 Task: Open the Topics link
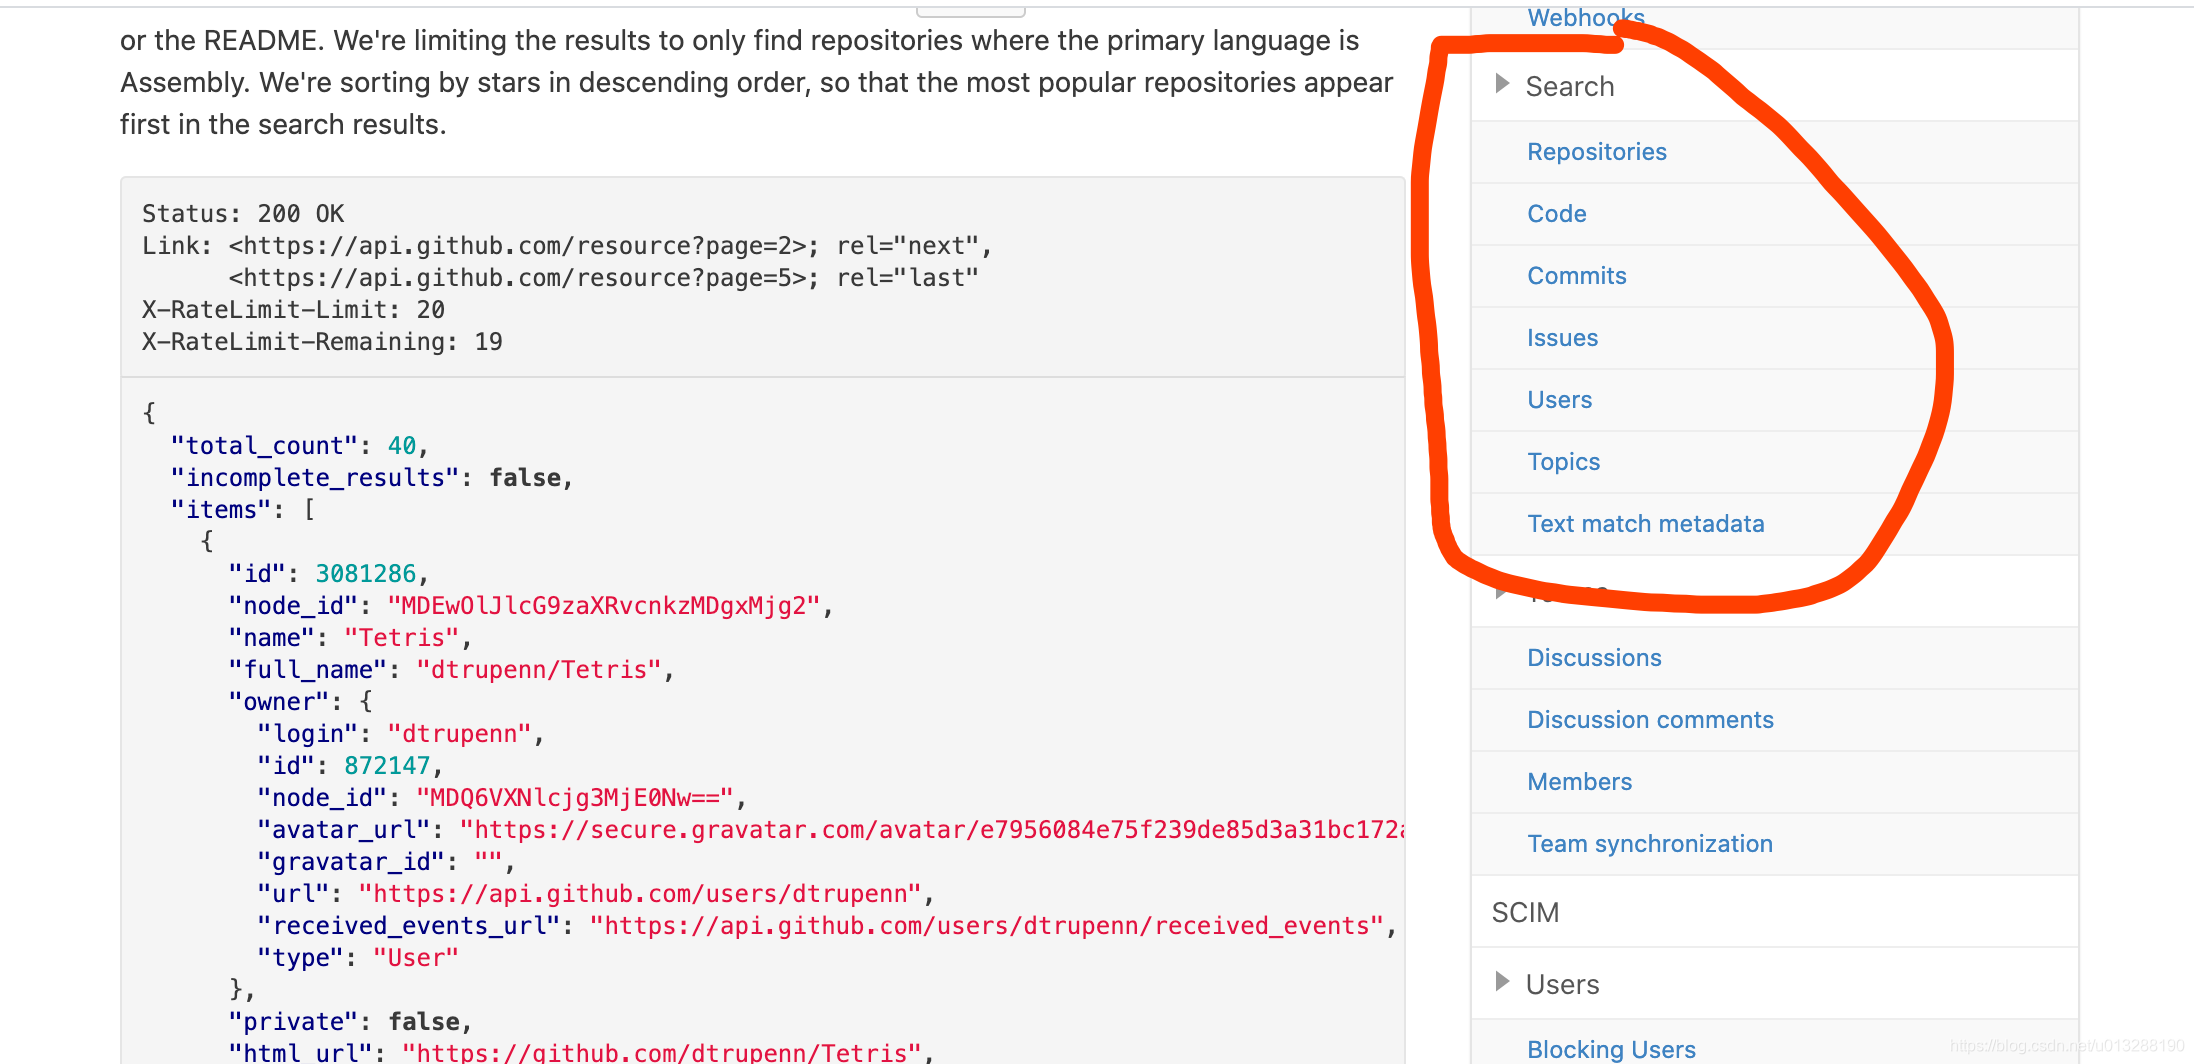pyautogui.click(x=1563, y=461)
